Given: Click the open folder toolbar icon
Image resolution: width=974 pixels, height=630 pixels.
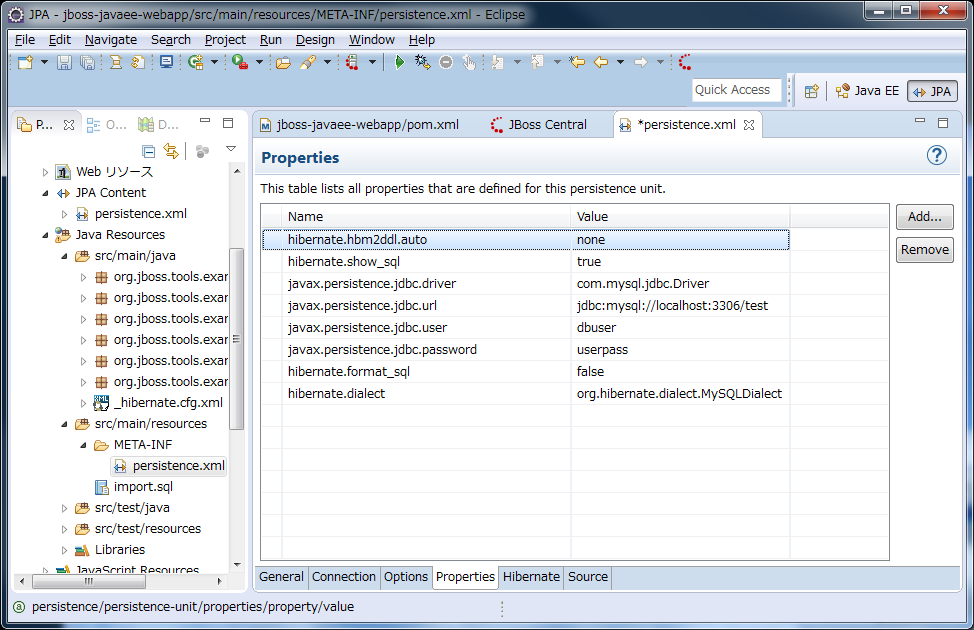Looking at the screenshot, I should [283, 62].
